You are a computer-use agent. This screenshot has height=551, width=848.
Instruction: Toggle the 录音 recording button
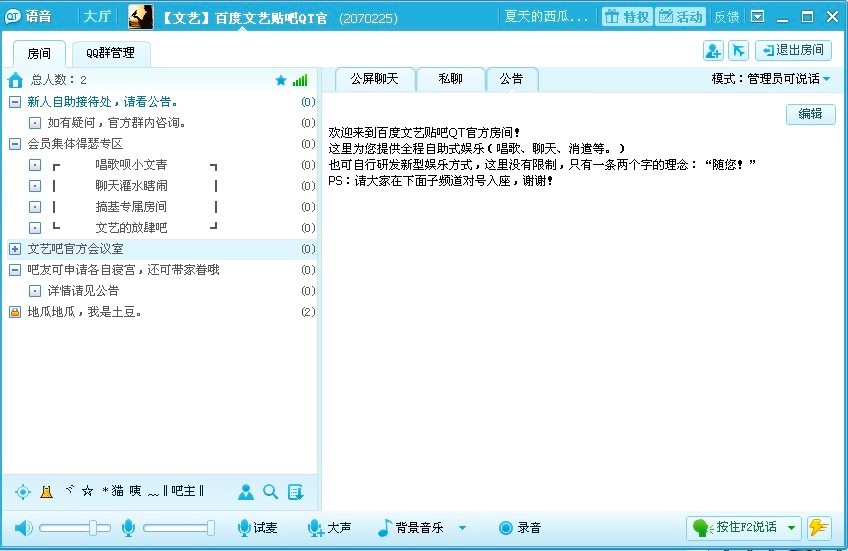(x=520, y=528)
